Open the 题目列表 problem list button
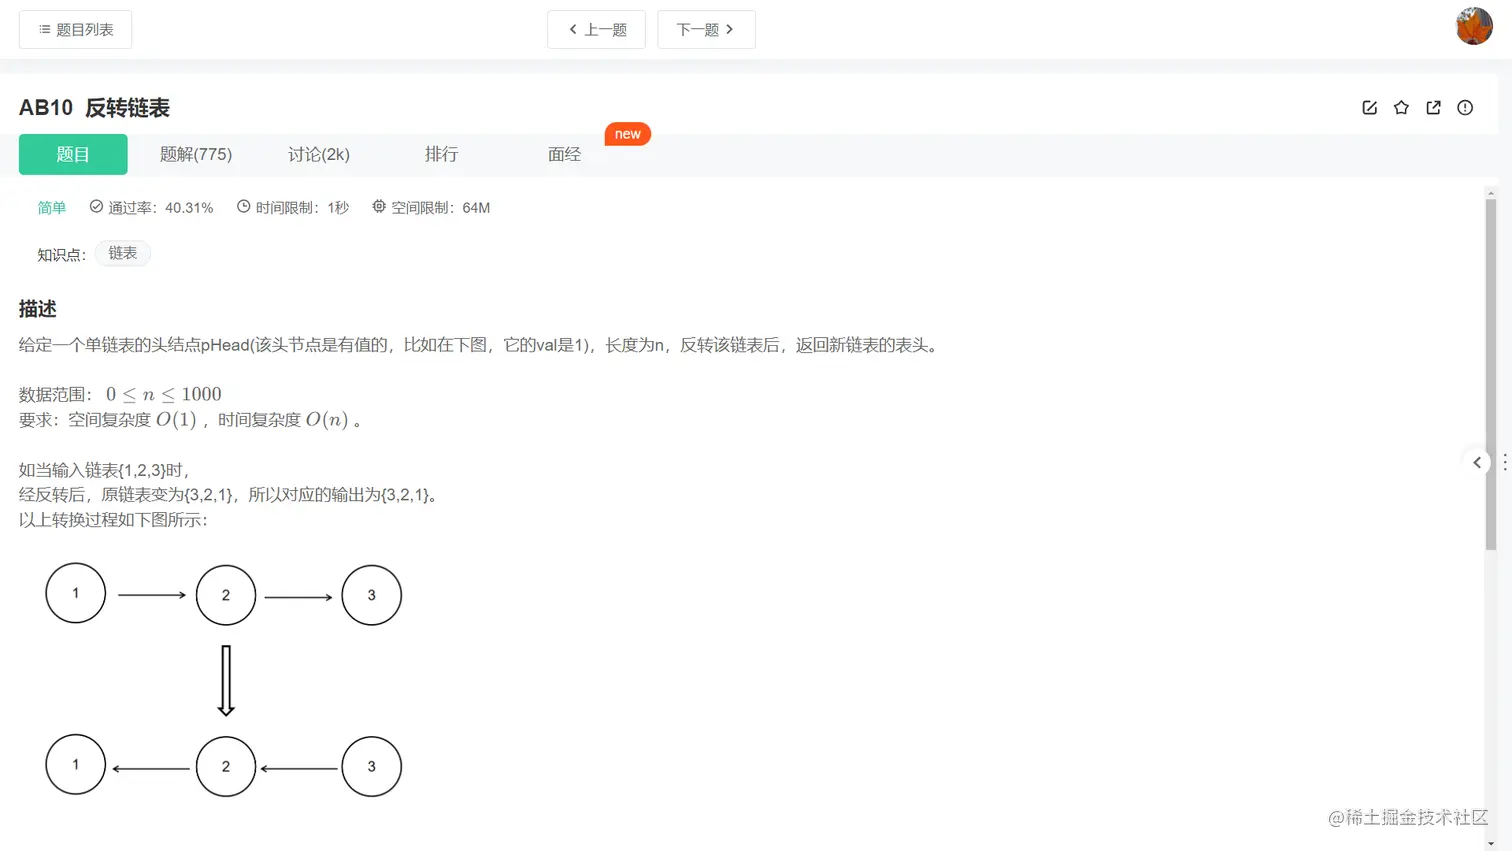The width and height of the screenshot is (1512, 851). (x=75, y=30)
